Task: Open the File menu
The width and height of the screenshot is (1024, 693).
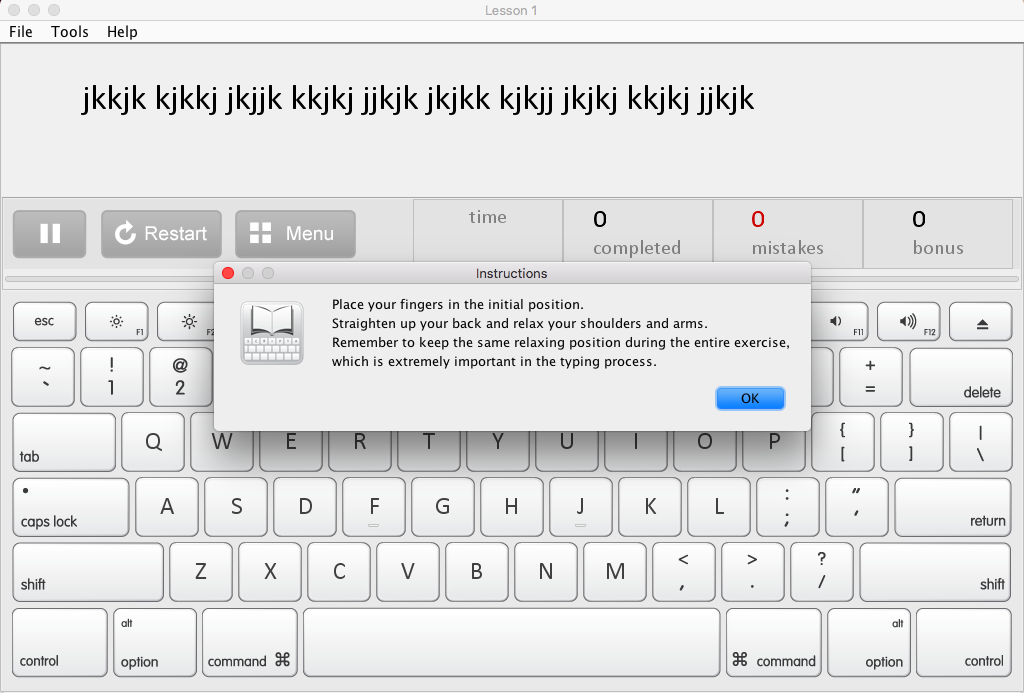Action: click(x=21, y=32)
